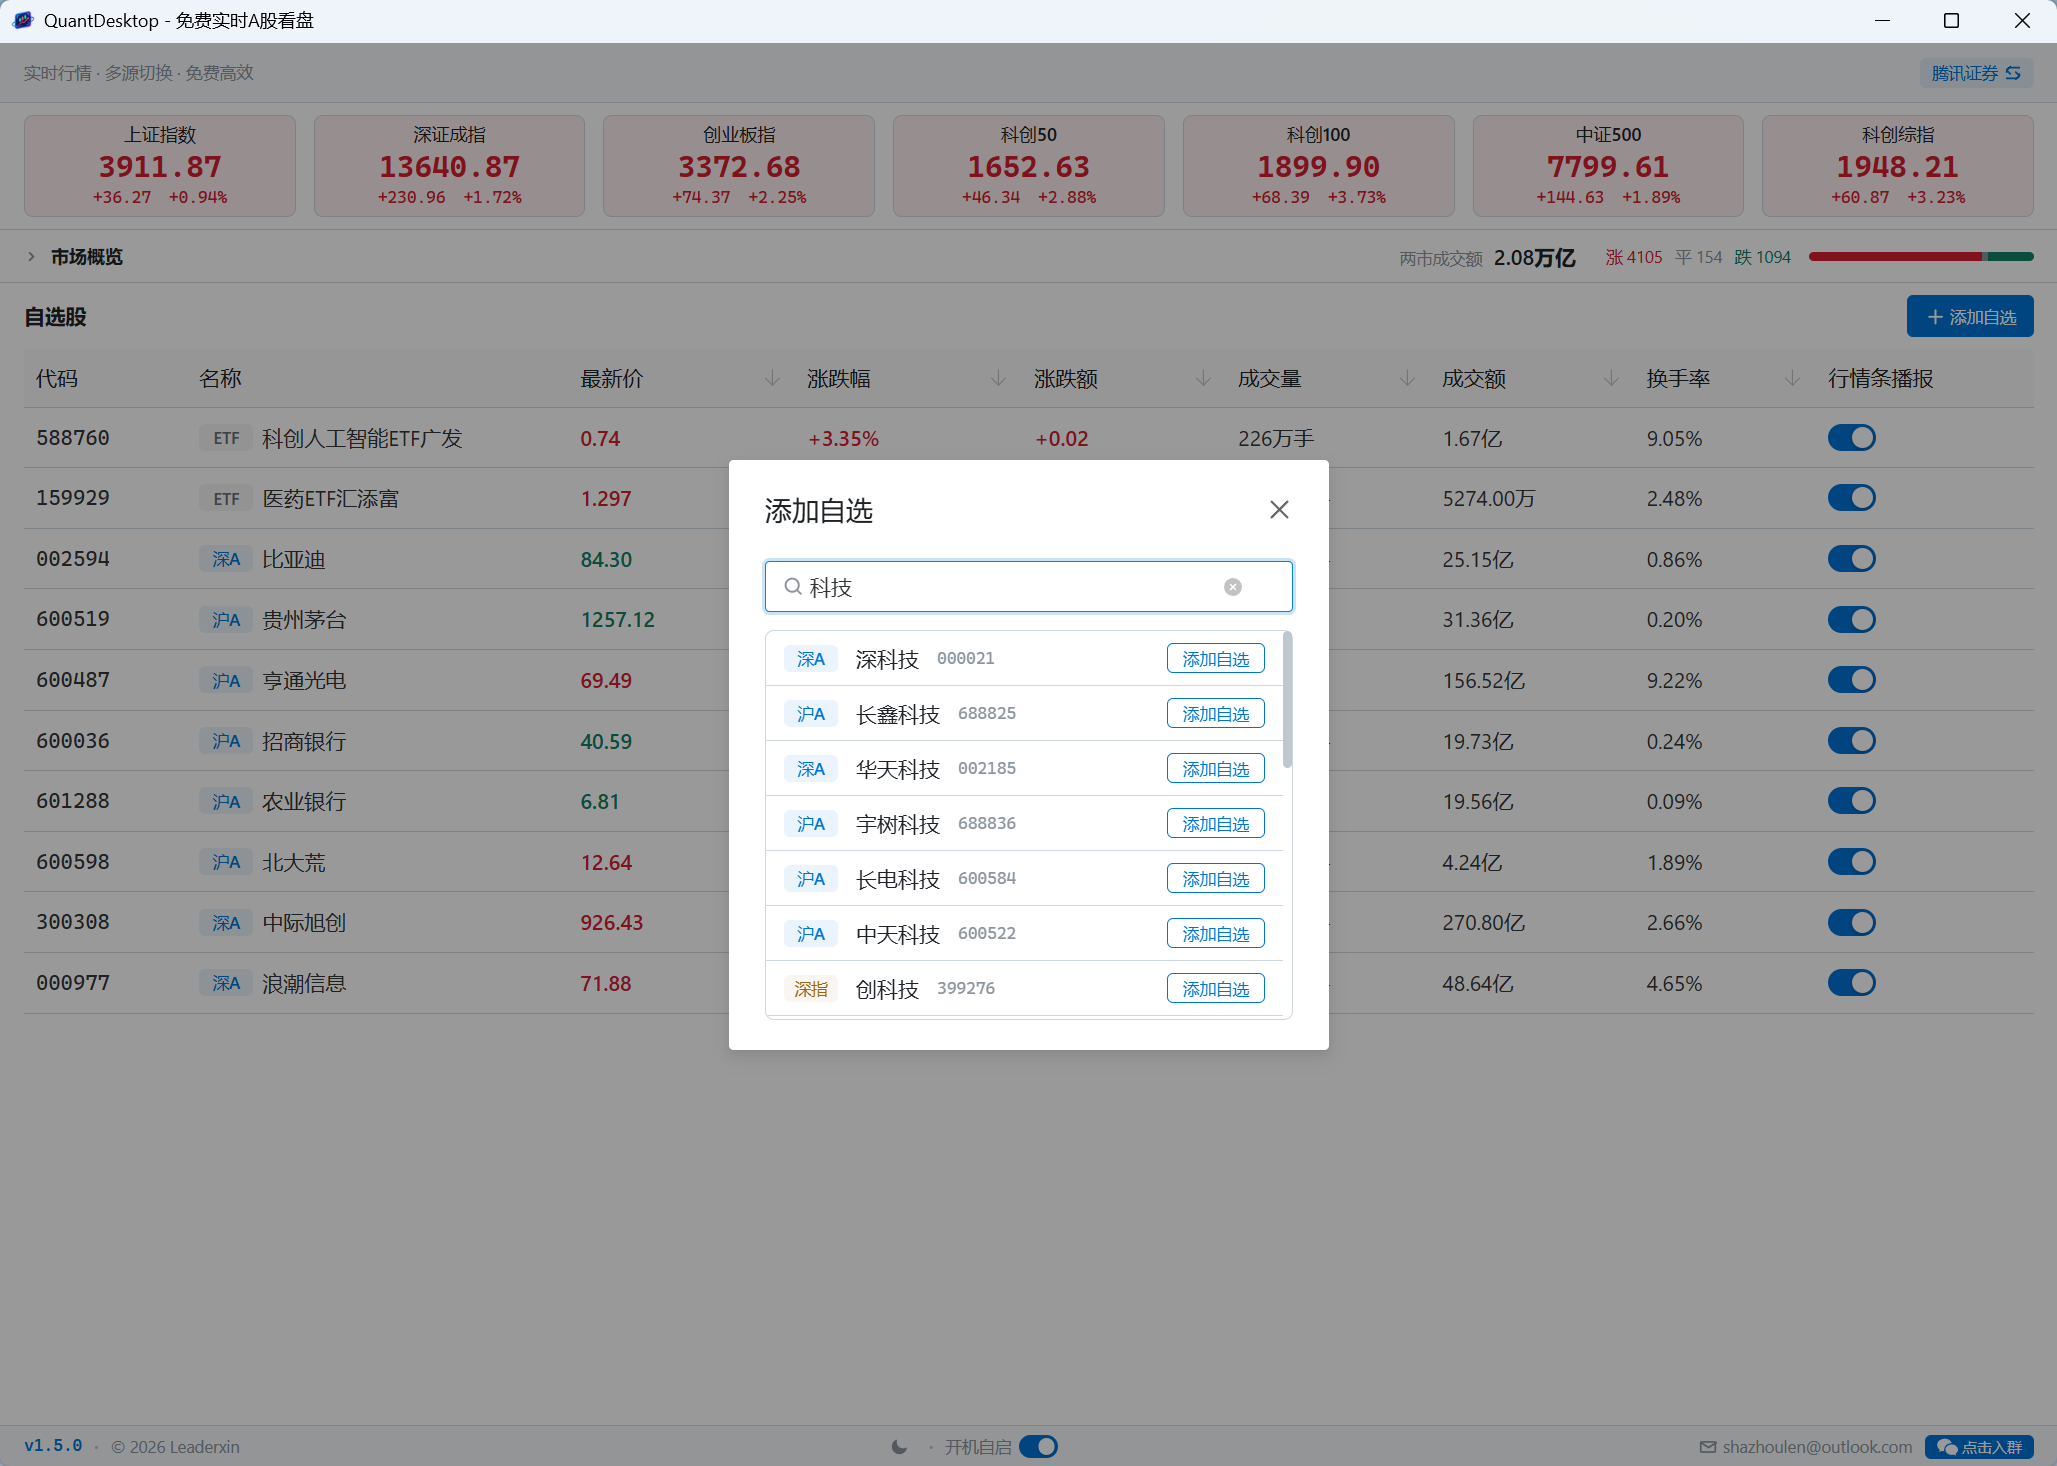Open the 上证指数 index card
The image size is (2057, 1466).
160,166
